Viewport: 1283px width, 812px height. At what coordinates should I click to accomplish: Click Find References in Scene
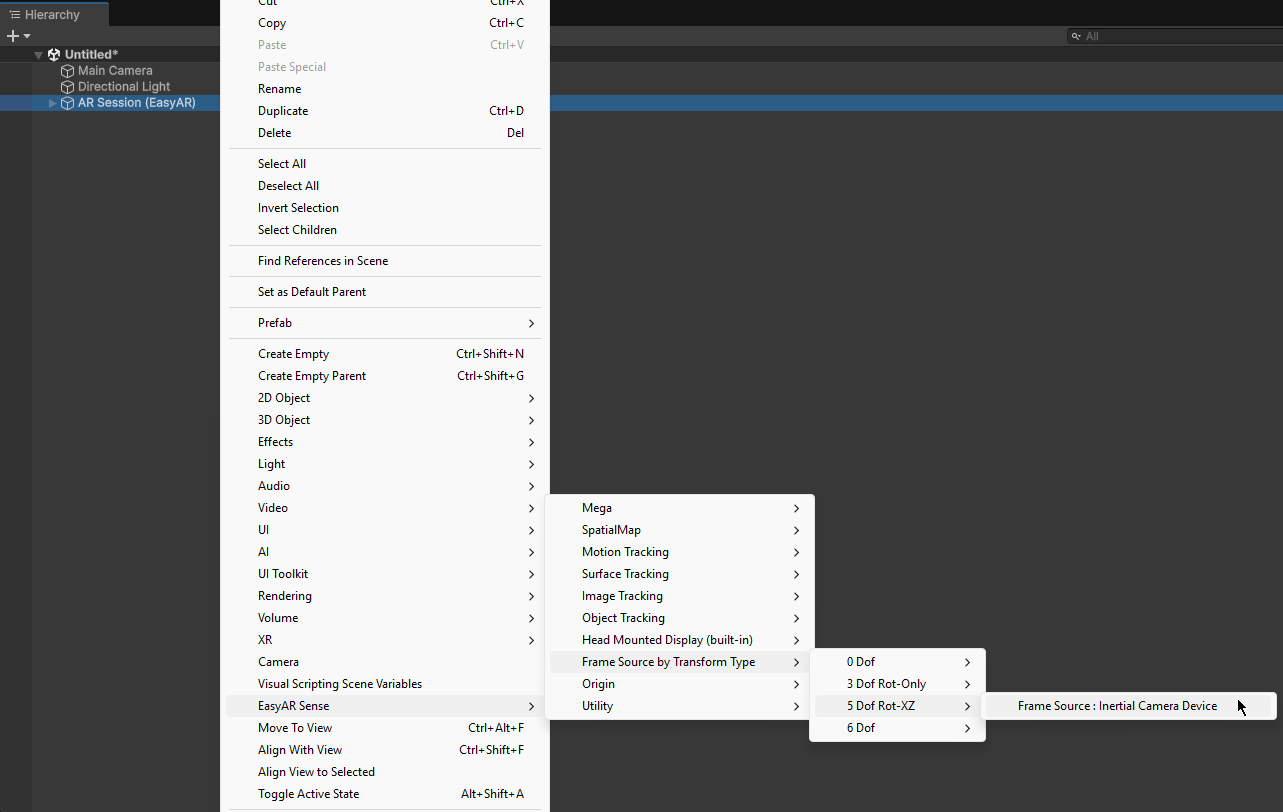point(323,261)
